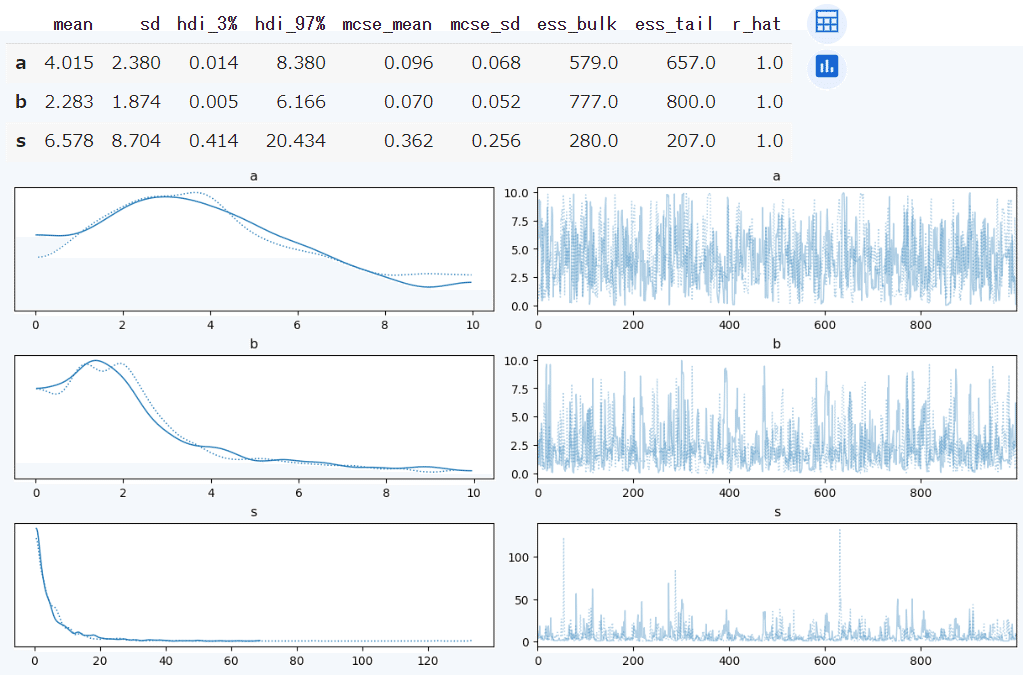Click the mcse_mean value 0.362

(408, 142)
